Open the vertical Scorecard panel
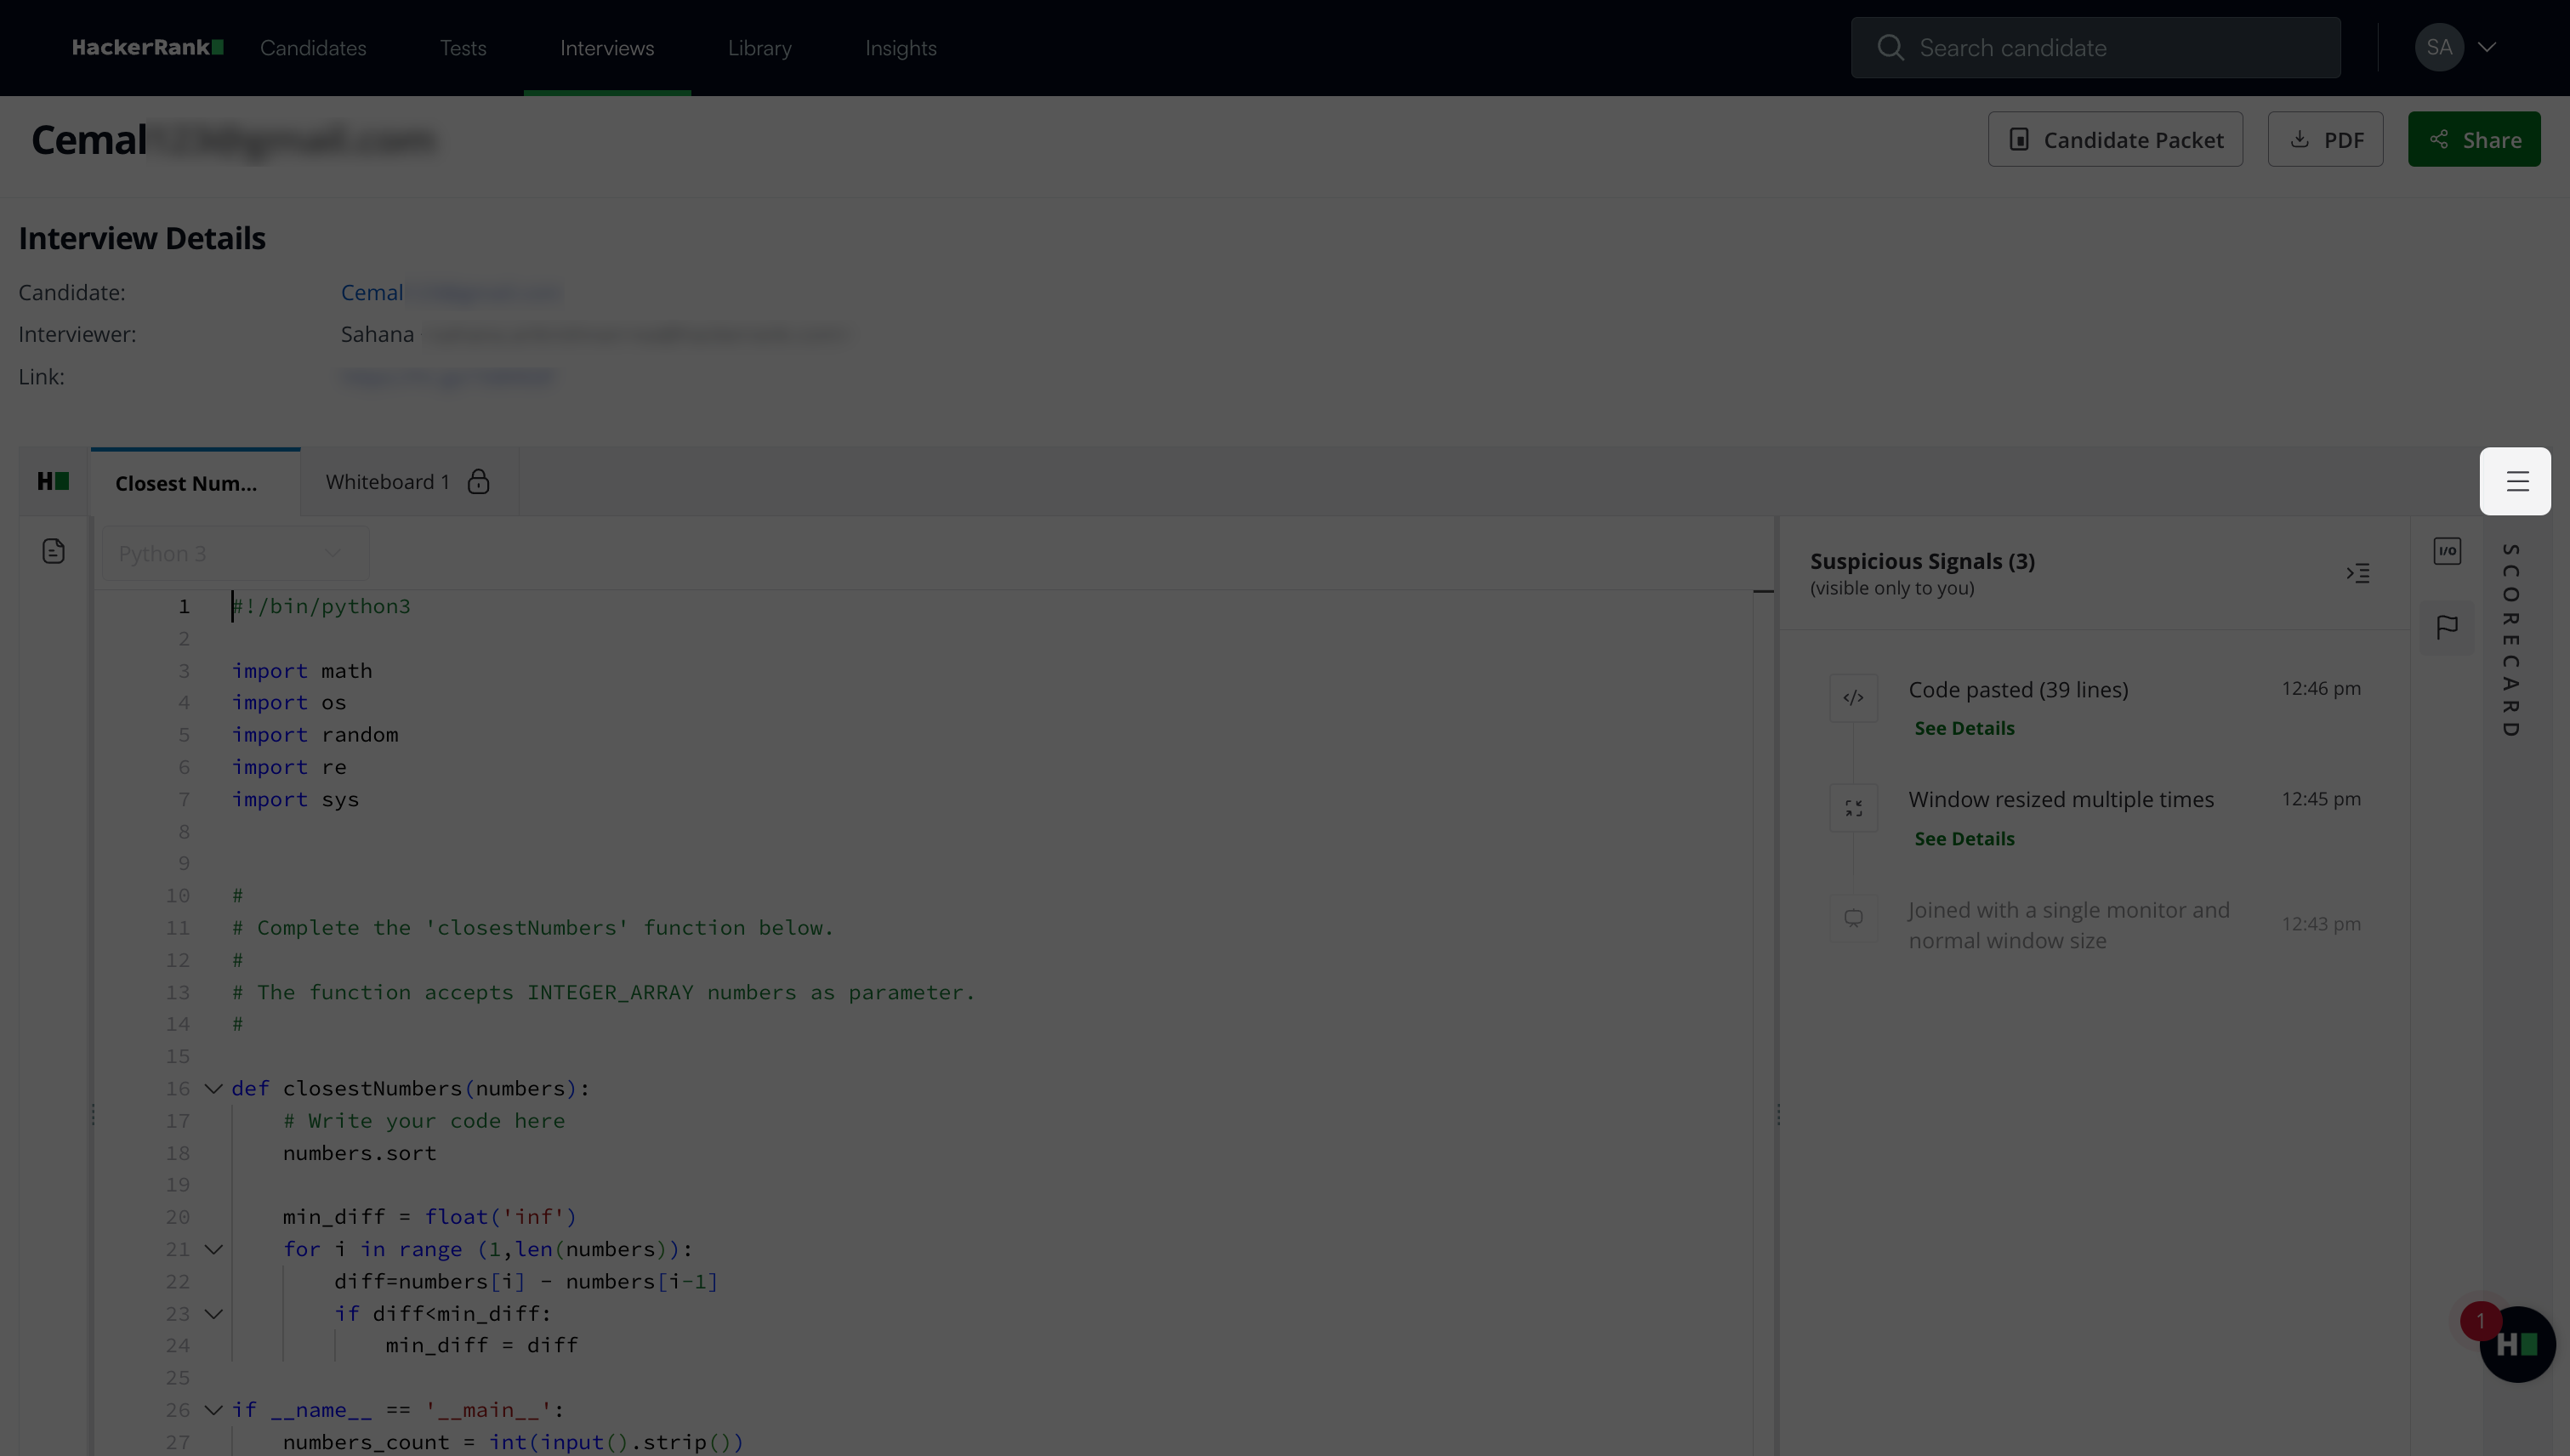The width and height of the screenshot is (2570, 1456). [2511, 640]
